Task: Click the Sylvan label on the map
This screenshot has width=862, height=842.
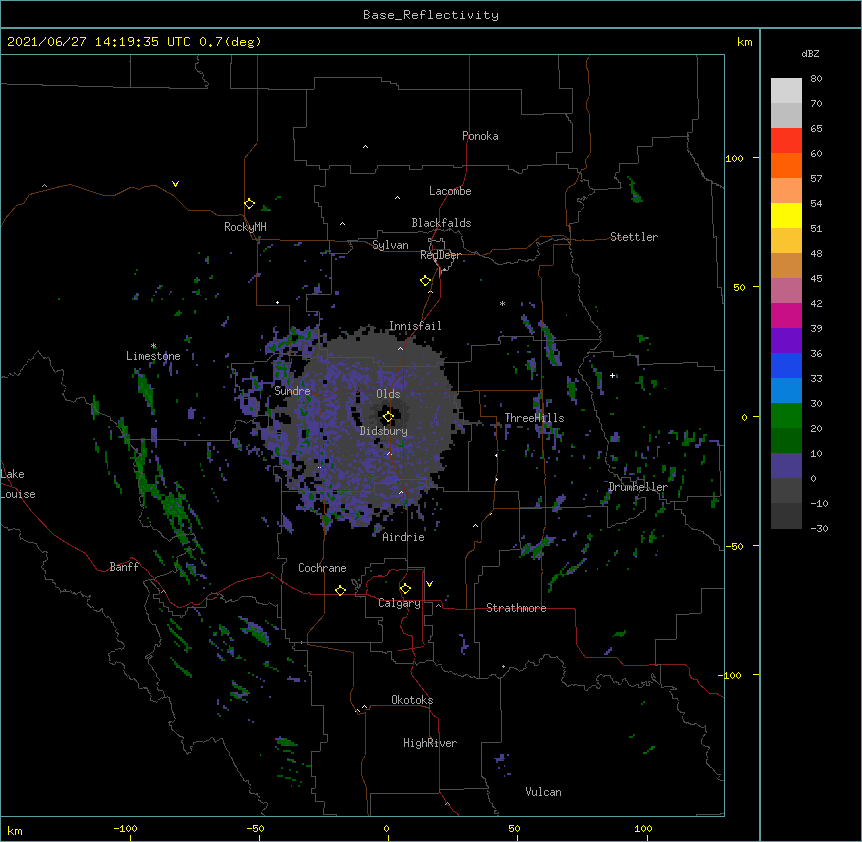Action: tap(390, 245)
